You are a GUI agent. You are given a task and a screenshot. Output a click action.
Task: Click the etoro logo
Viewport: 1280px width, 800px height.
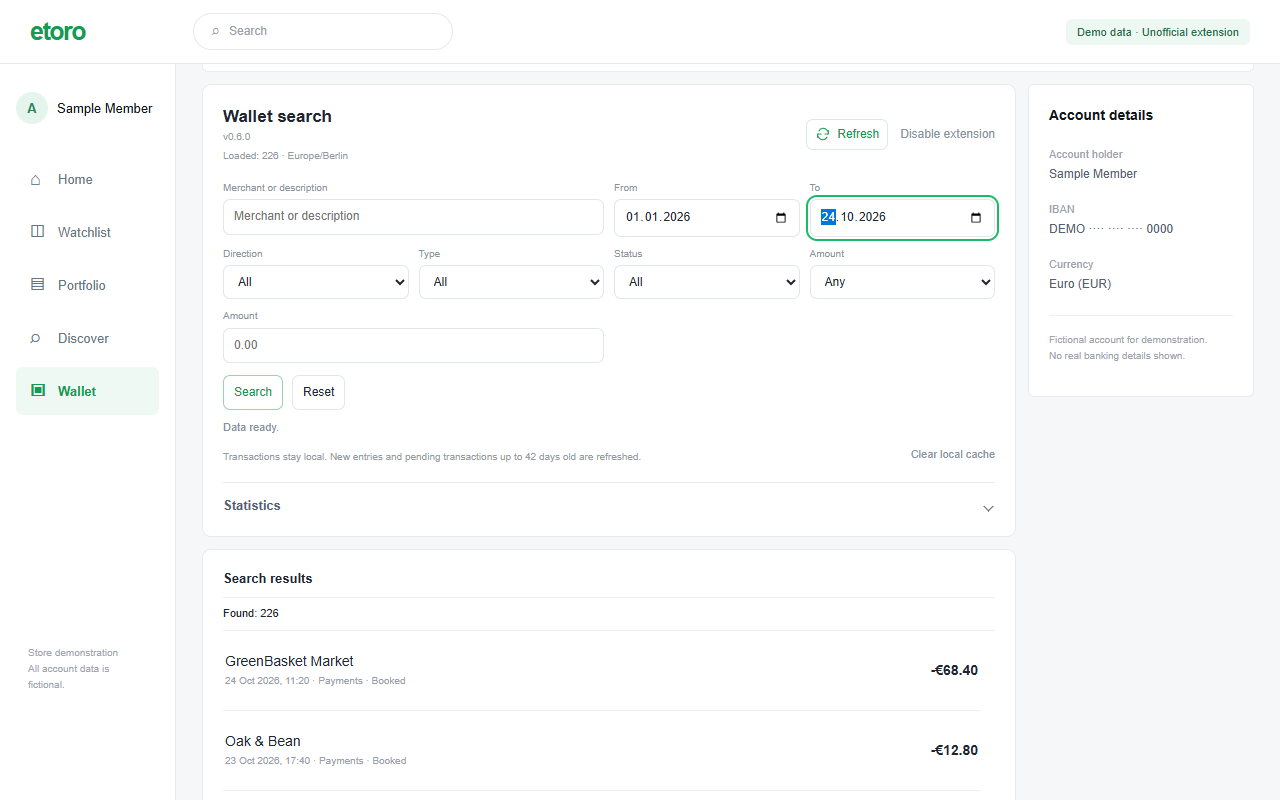[x=58, y=31]
